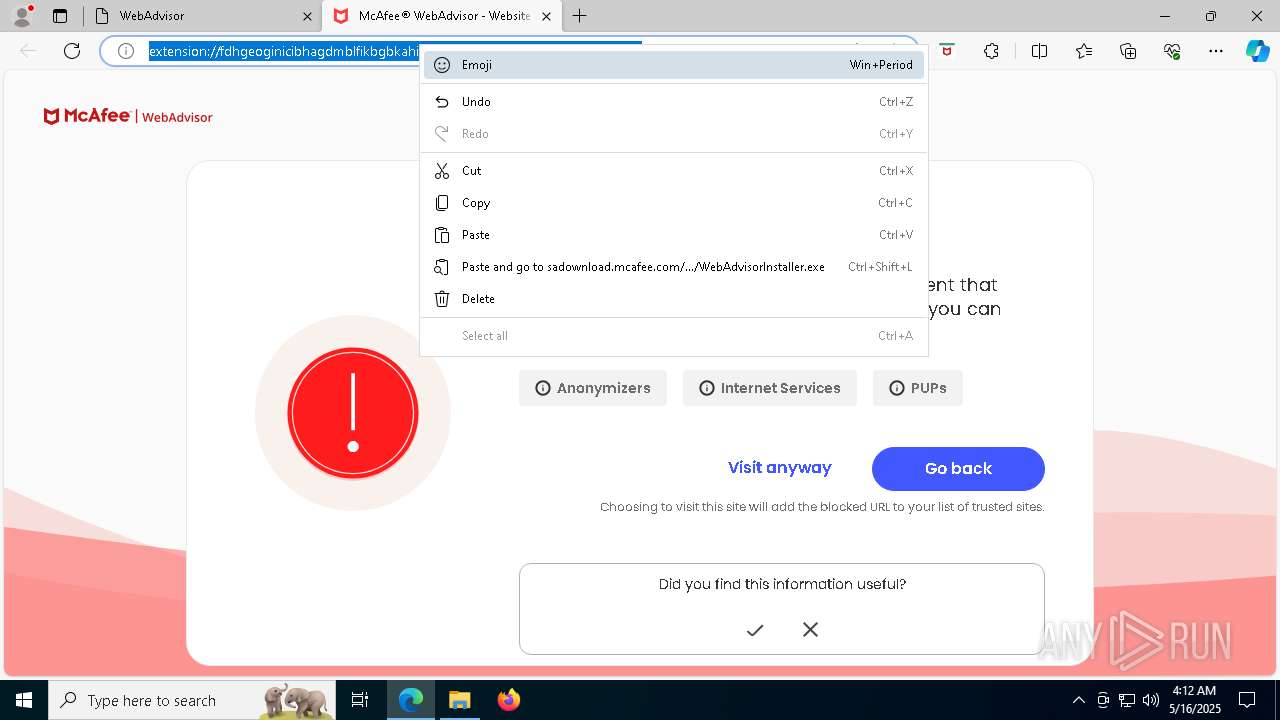Show hidden system tray icons
Viewport: 1280px width, 720px height.
coord(1078,700)
